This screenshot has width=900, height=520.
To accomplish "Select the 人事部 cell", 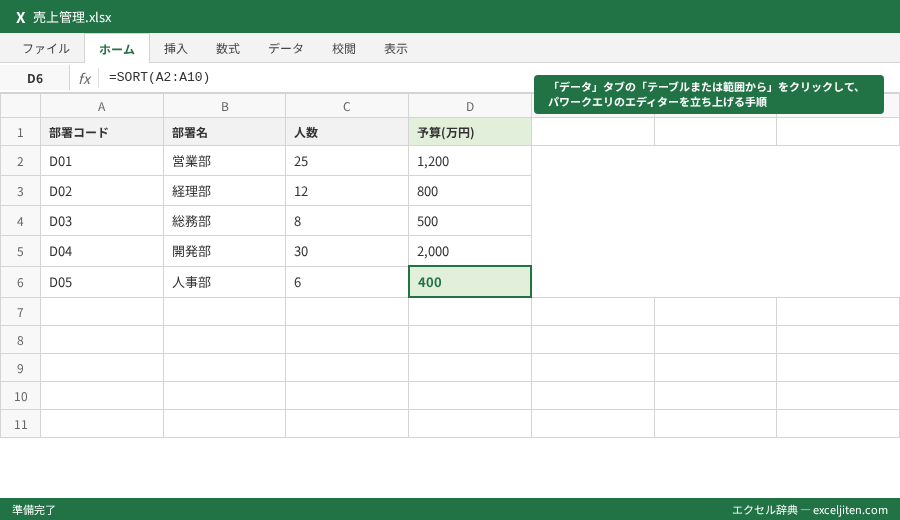I will [224, 282].
